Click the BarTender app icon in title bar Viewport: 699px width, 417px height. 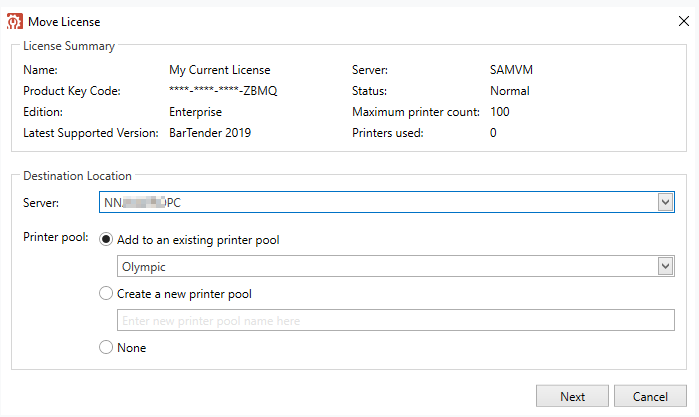click(x=15, y=21)
